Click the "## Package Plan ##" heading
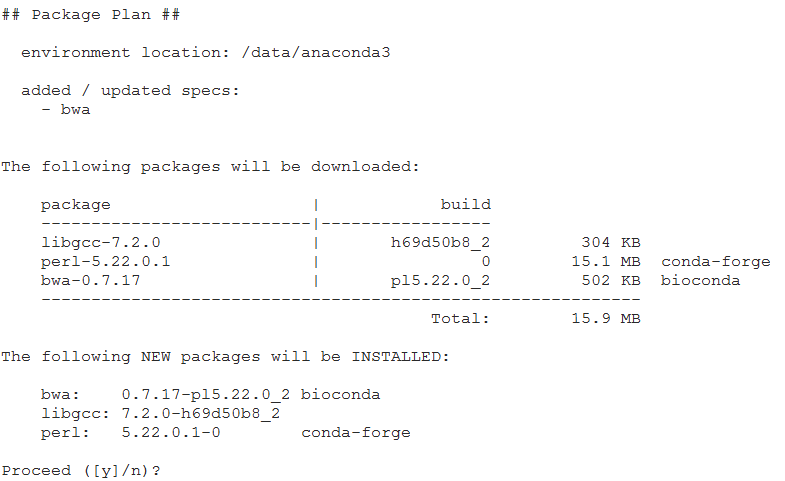Viewport: 785px width, 481px height. pyautogui.click(x=91, y=15)
